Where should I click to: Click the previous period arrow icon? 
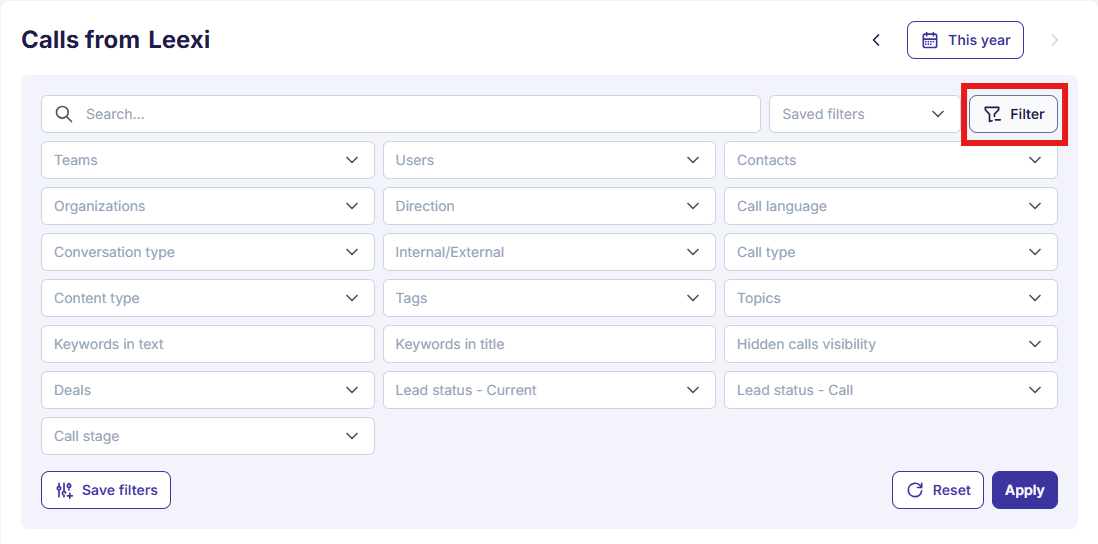[x=876, y=41]
